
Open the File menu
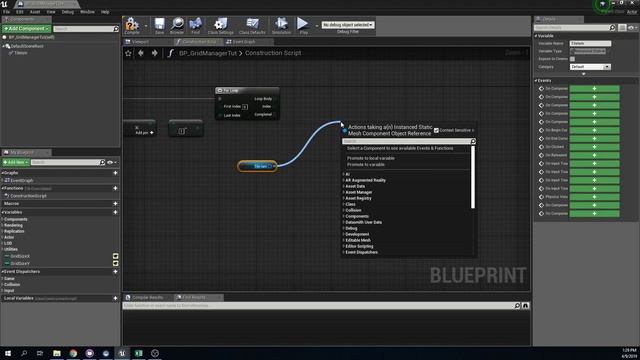tap(7, 12)
